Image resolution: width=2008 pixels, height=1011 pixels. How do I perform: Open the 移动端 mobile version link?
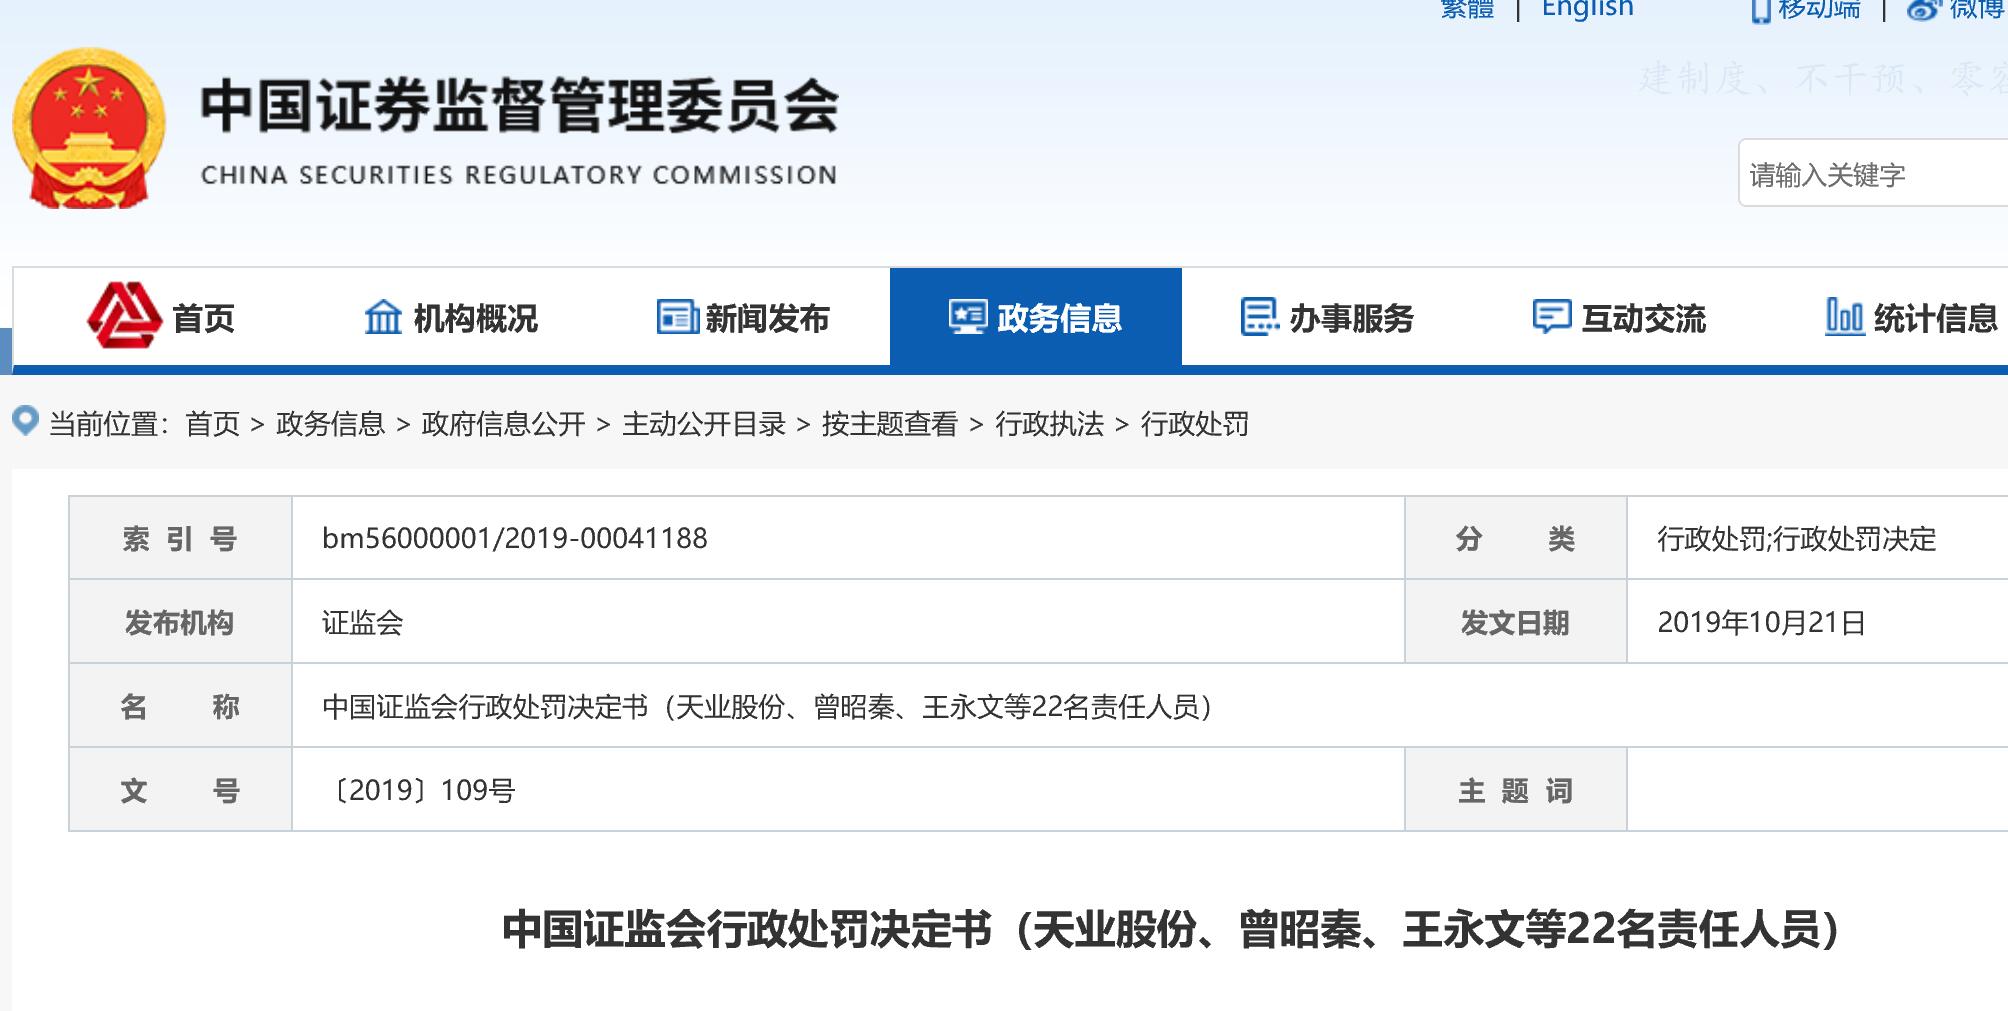point(1817,10)
